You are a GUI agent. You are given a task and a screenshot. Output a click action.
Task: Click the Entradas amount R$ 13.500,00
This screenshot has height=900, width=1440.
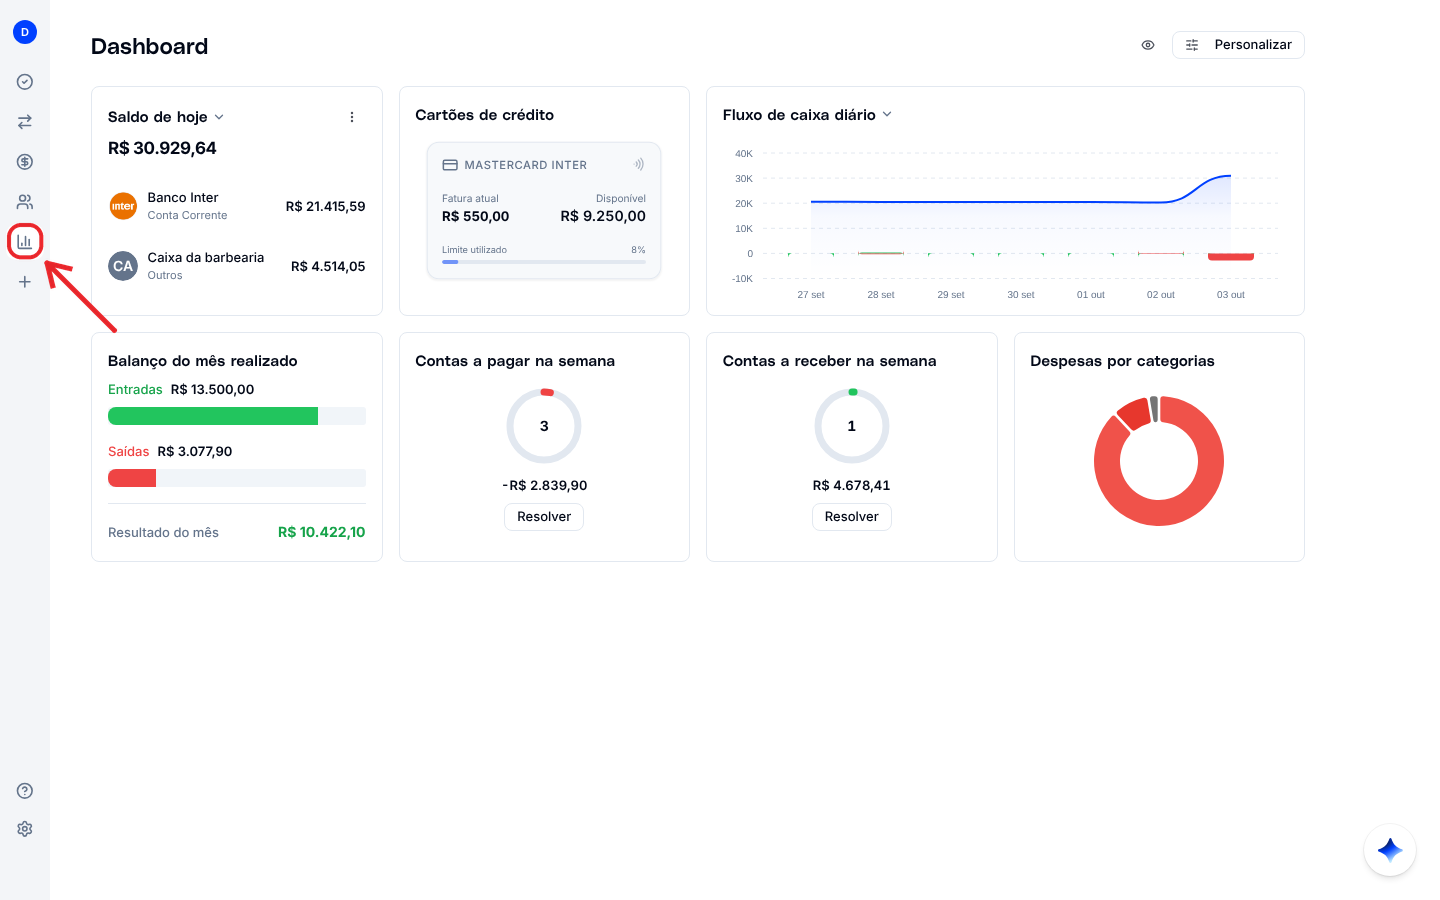(x=212, y=389)
